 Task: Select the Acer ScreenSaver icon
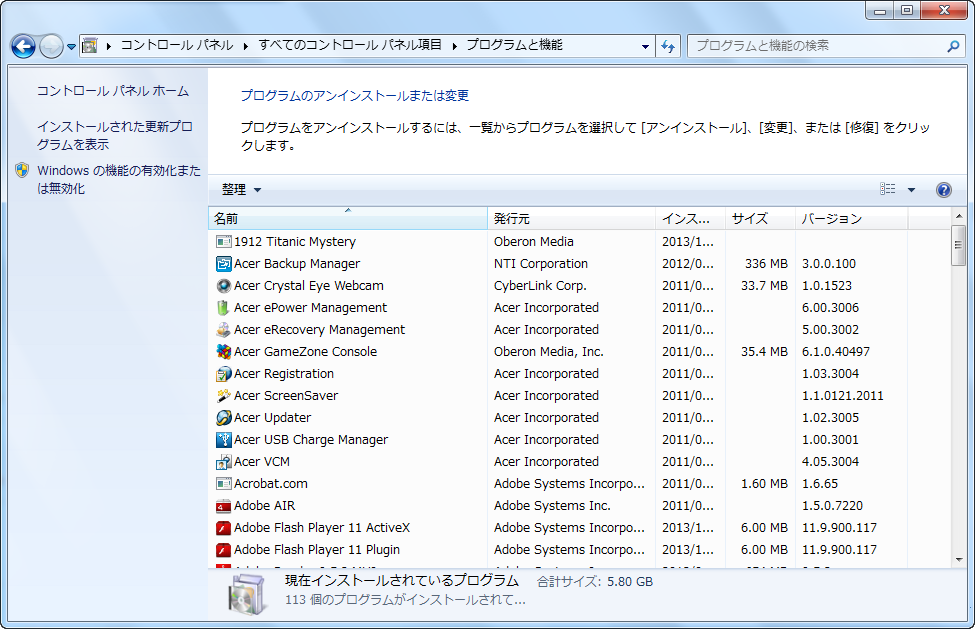click(x=223, y=396)
